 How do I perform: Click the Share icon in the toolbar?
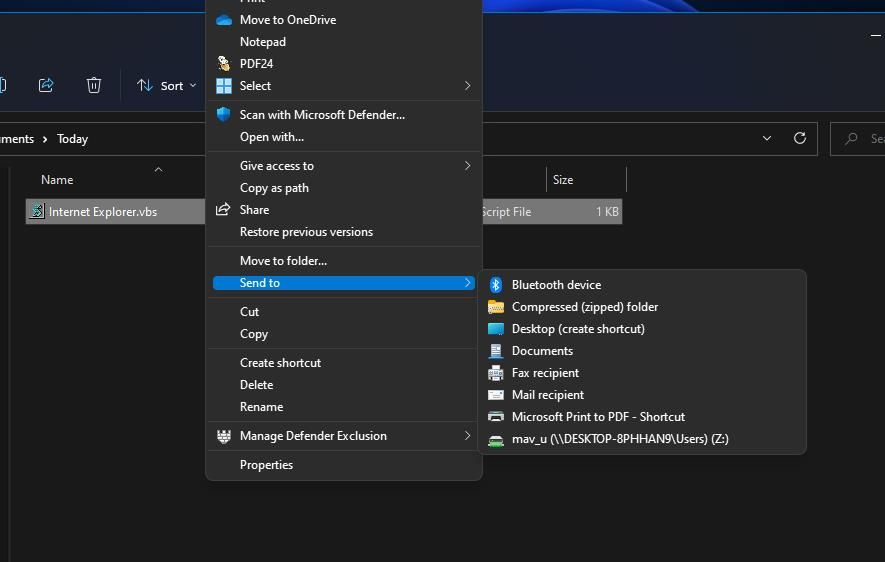tap(46, 85)
